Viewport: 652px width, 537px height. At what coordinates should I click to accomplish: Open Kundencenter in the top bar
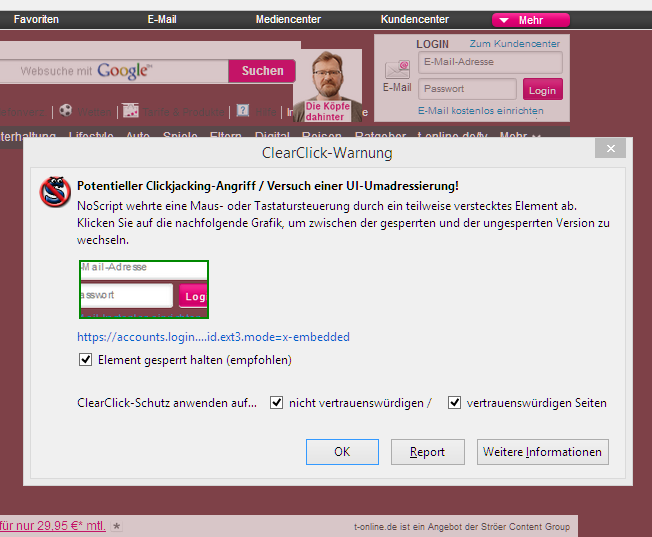tap(415, 19)
